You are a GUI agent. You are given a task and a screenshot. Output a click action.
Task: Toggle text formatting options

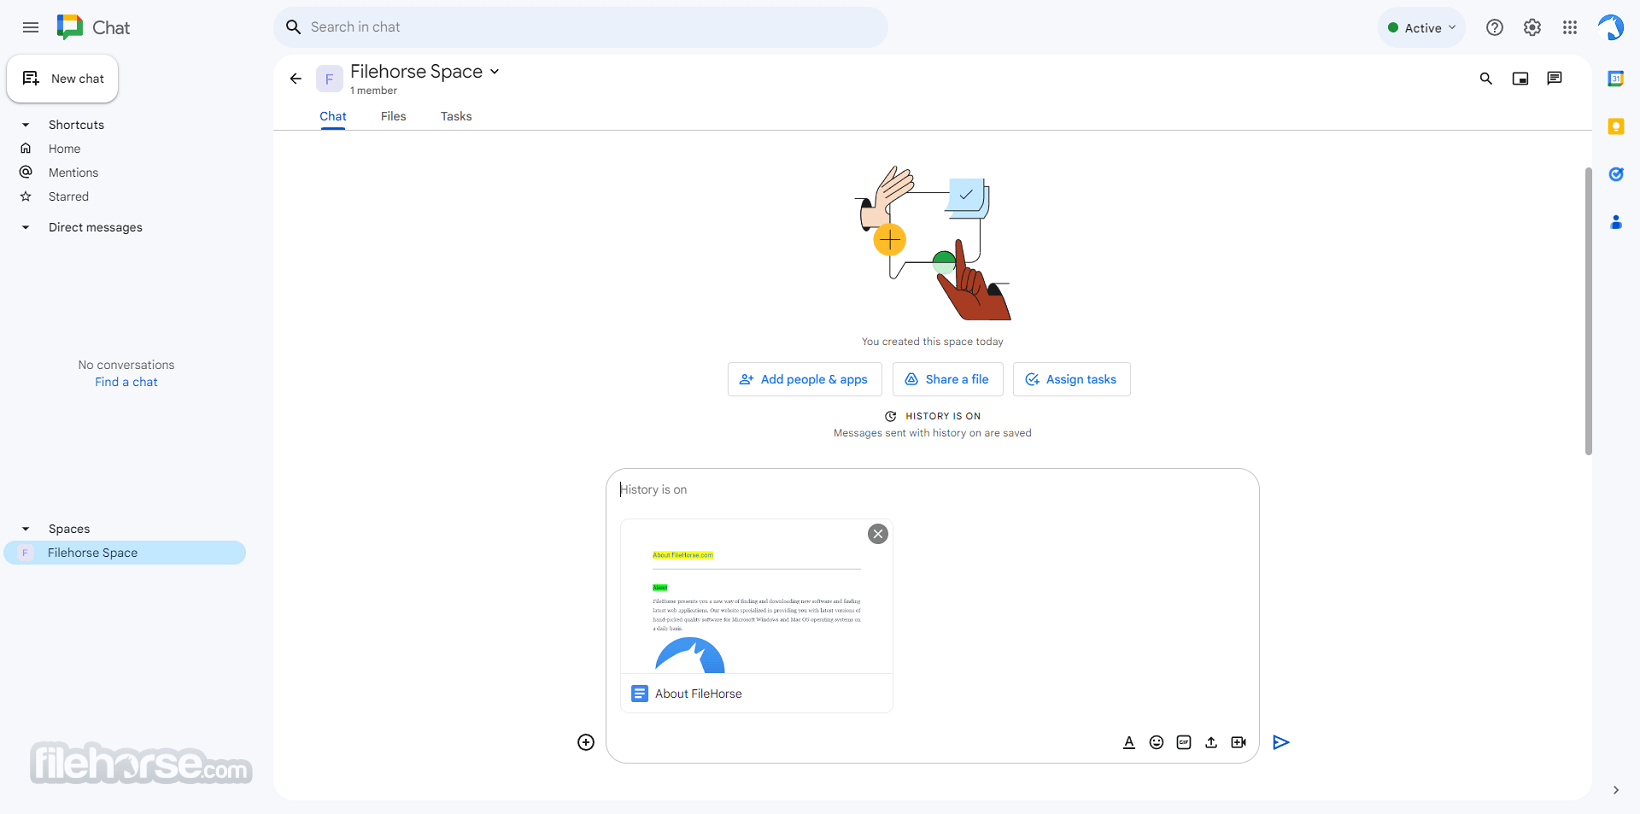[1129, 742]
